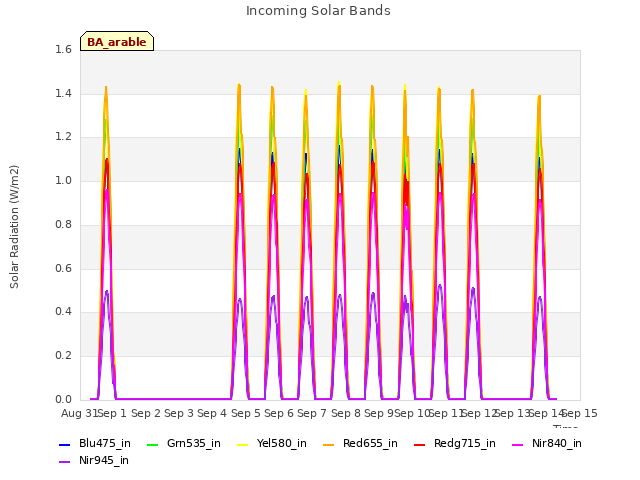The width and height of the screenshot is (640, 480).
Task: Click the Yel580_in yellow legend swatch
Action: (242, 444)
